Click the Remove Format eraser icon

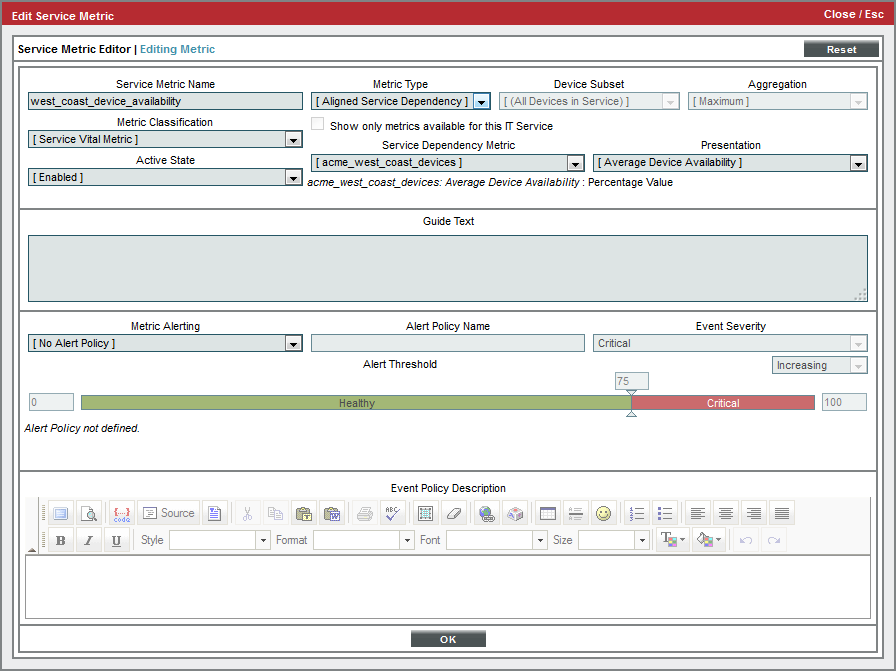tap(452, 512)
